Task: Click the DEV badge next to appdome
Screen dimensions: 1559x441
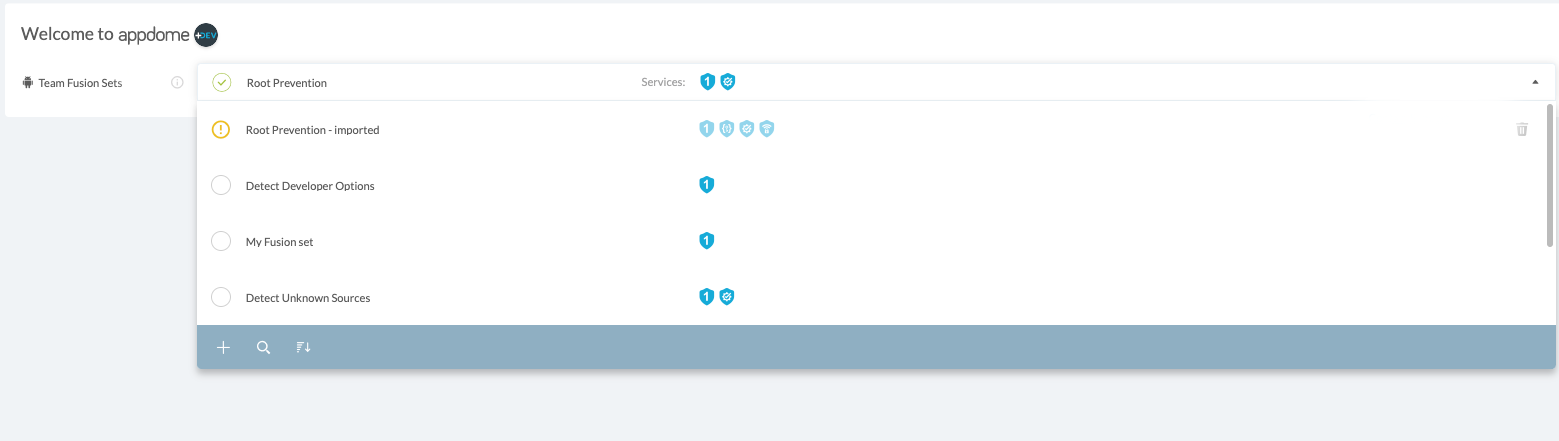Action: [206, 35]
